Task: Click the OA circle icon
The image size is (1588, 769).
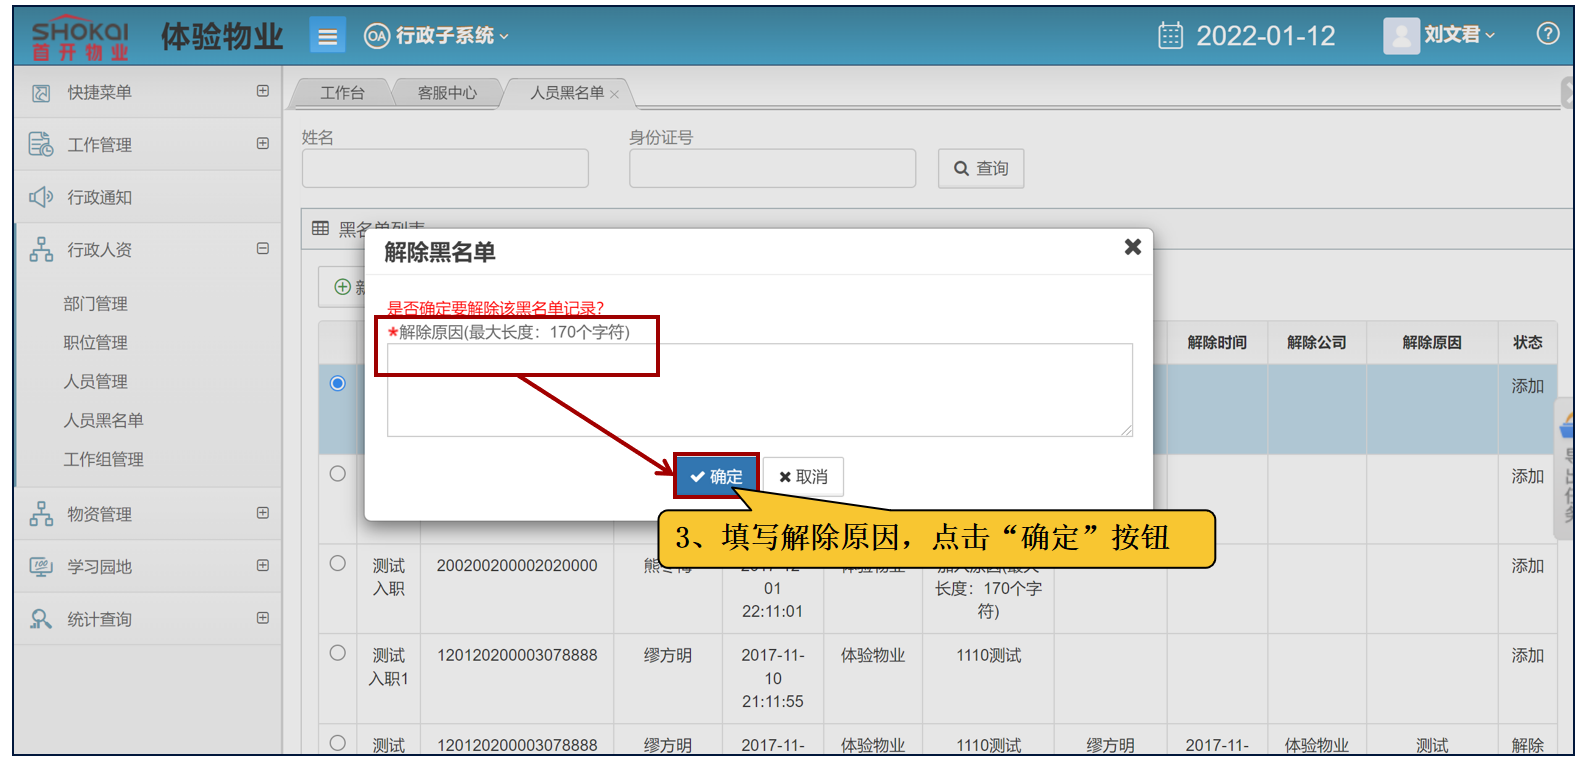Action: tap(376, 36)
